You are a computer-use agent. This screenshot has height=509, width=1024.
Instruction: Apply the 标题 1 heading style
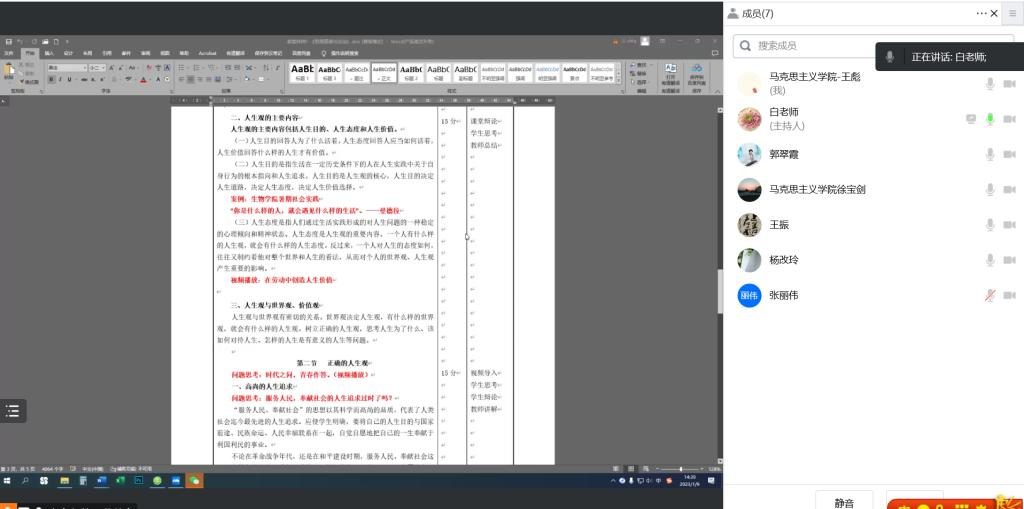click(302, 71)
